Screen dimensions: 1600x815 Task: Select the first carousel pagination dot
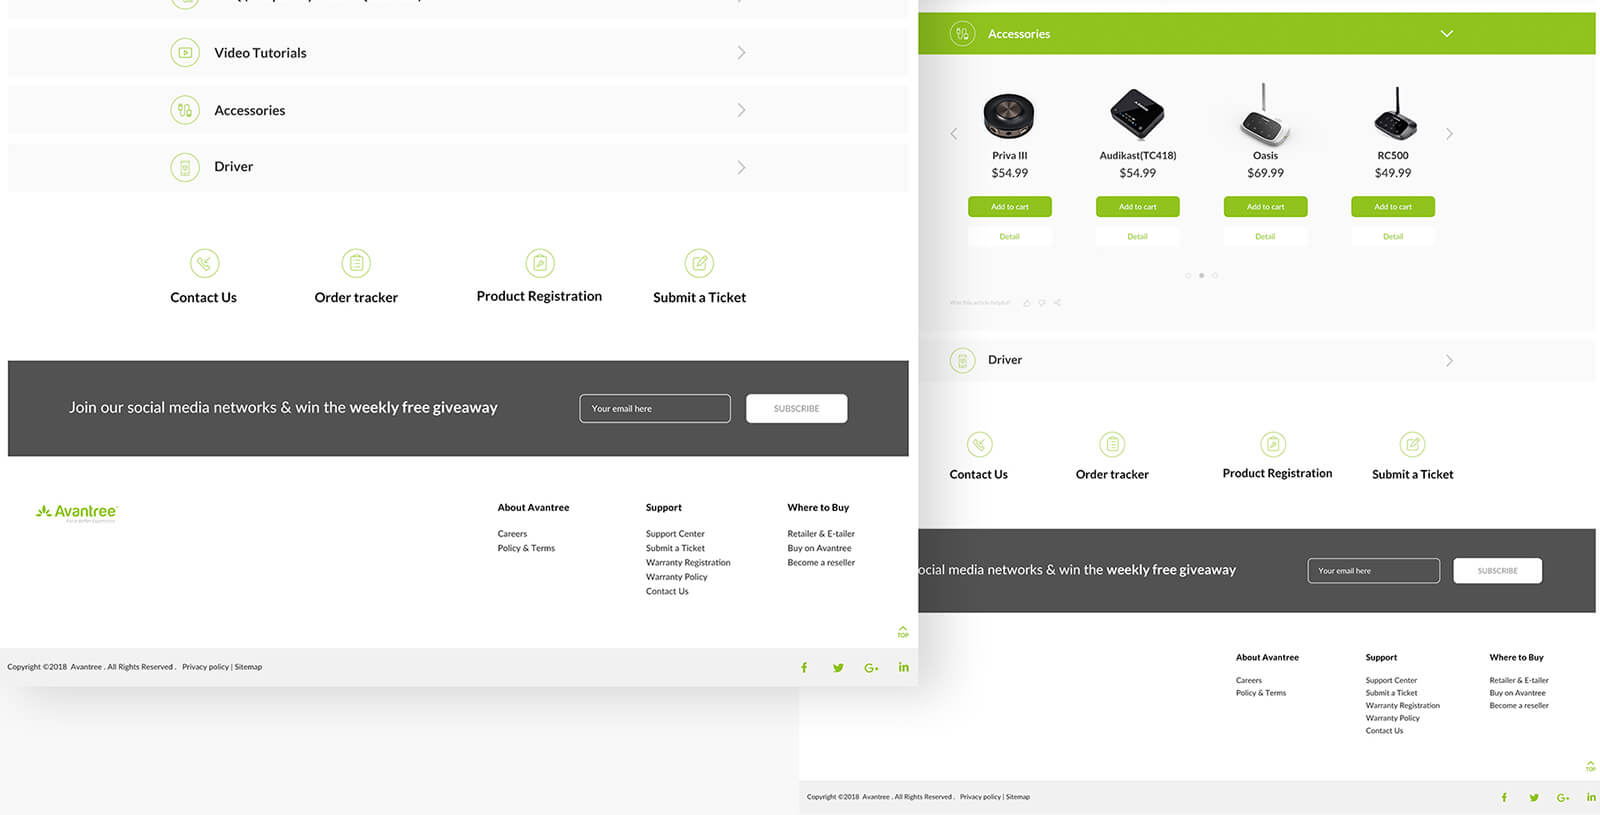[x=1188, y=275]
